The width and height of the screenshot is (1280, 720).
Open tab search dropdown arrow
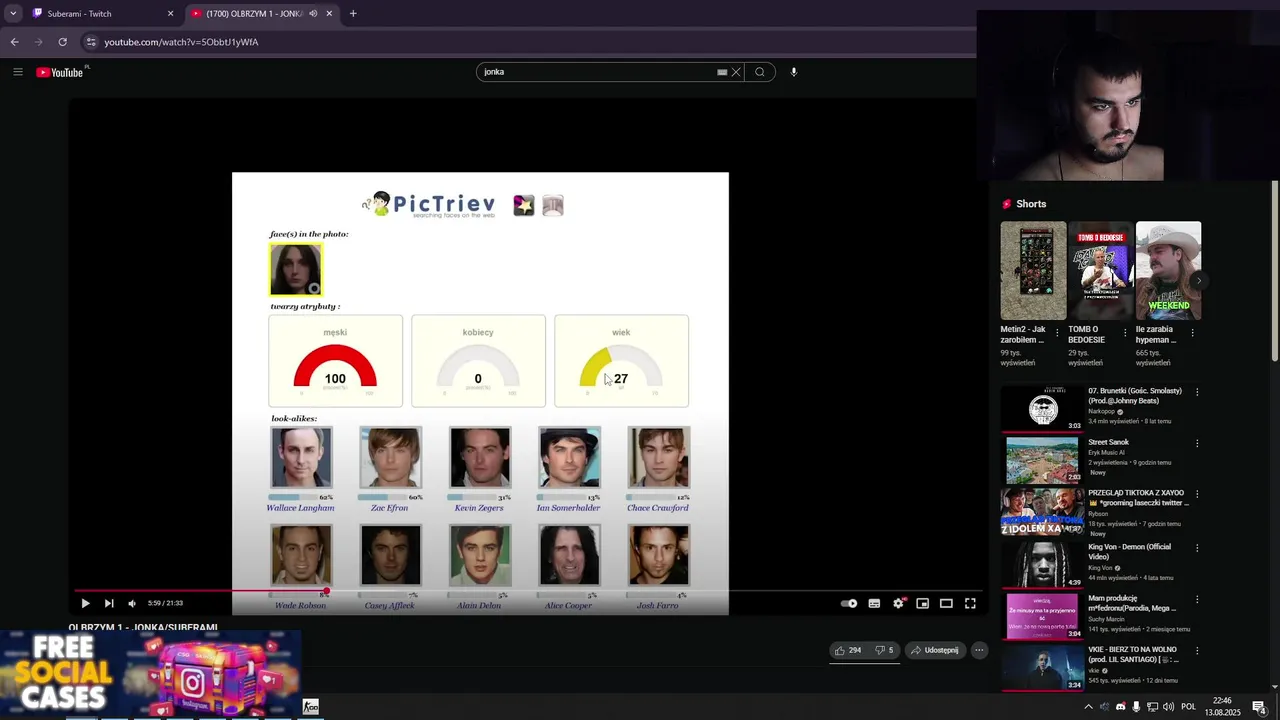coord(13,14)
